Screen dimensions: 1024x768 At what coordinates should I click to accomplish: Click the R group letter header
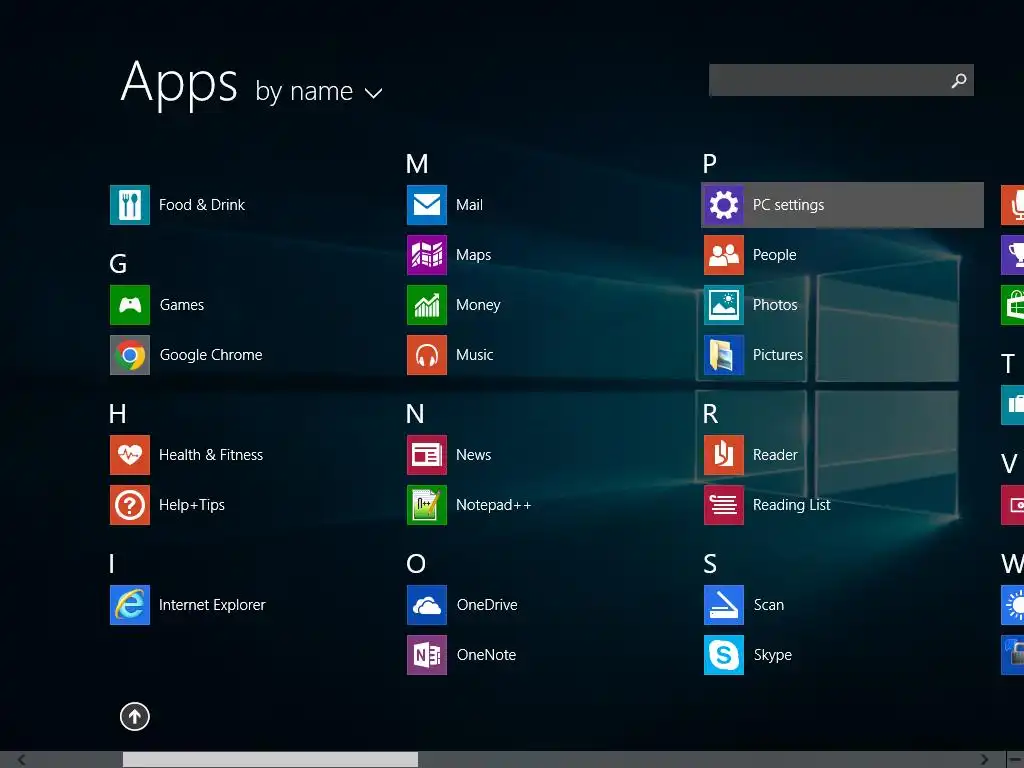711,414
